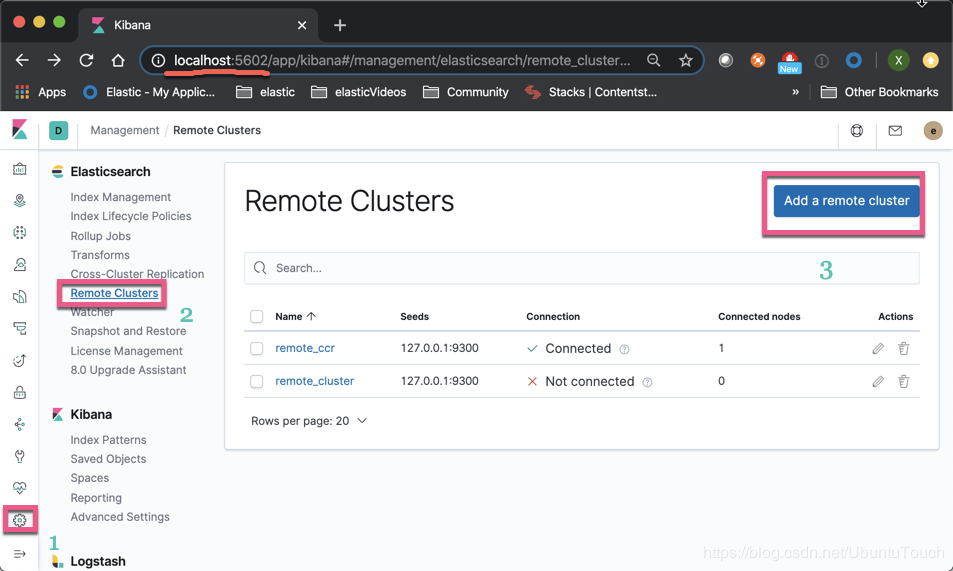This screenshot has width=953, height=571.
Task: Bookmark the page with star icon
Action: [686, 60]
